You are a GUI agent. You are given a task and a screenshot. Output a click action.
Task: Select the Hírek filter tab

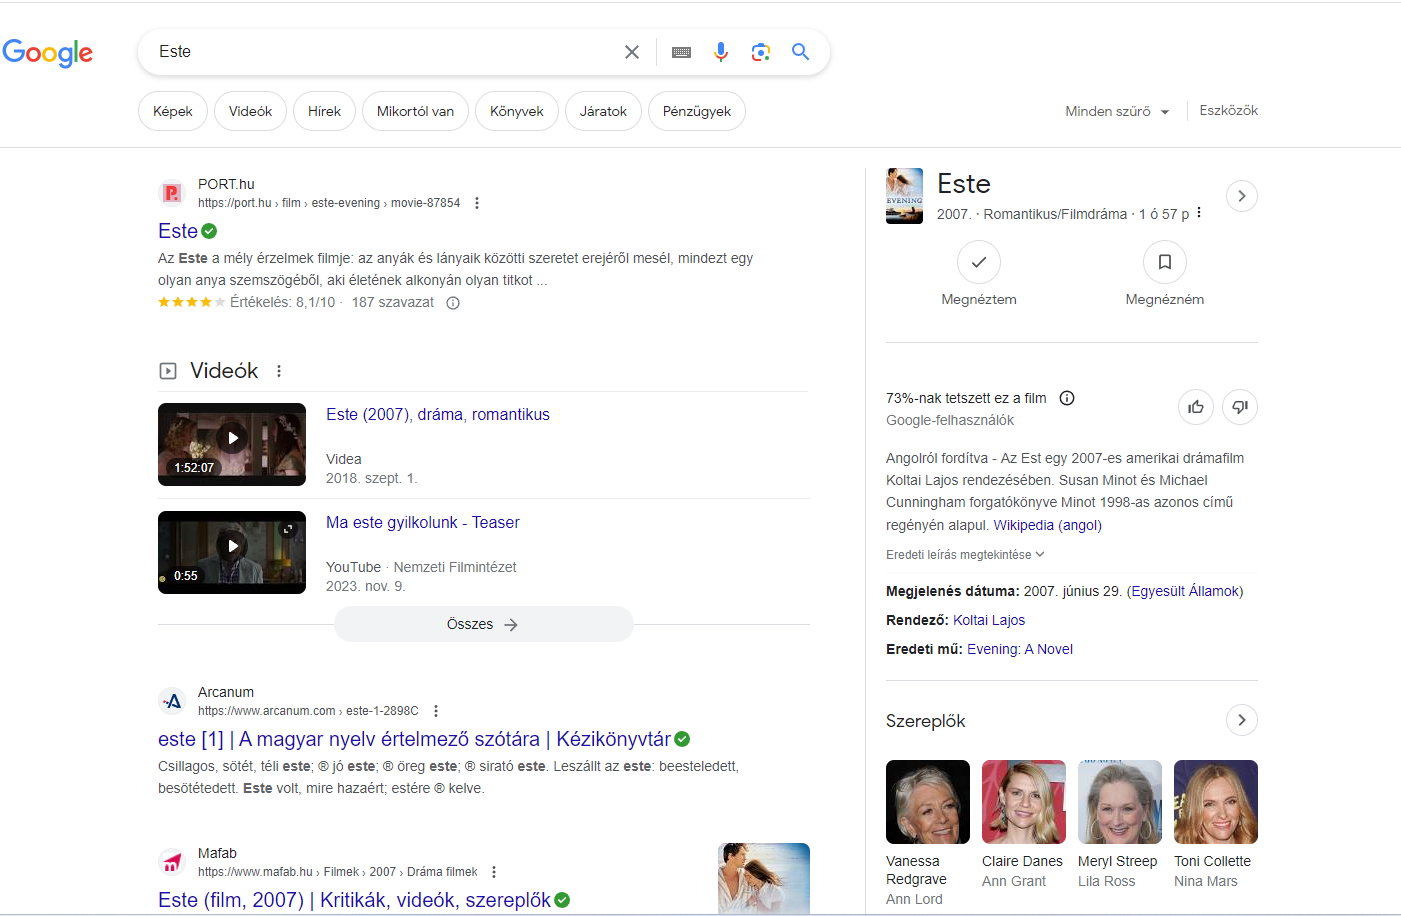[324, 111]
